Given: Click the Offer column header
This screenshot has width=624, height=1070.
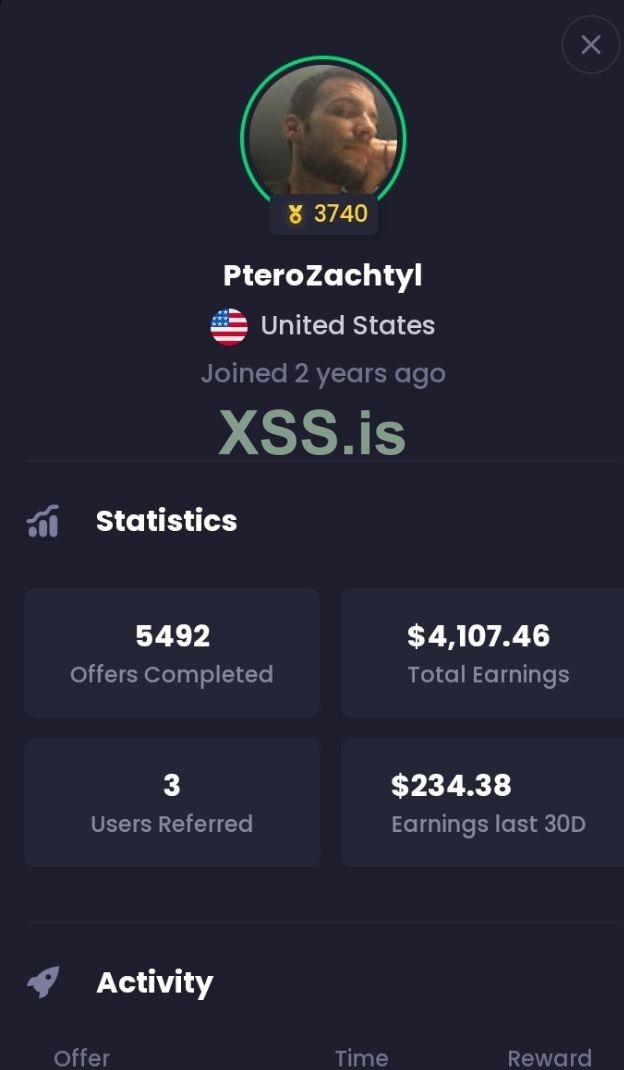Looking at the screenshot, I should pyautogui.click(x=82, y=1058).
